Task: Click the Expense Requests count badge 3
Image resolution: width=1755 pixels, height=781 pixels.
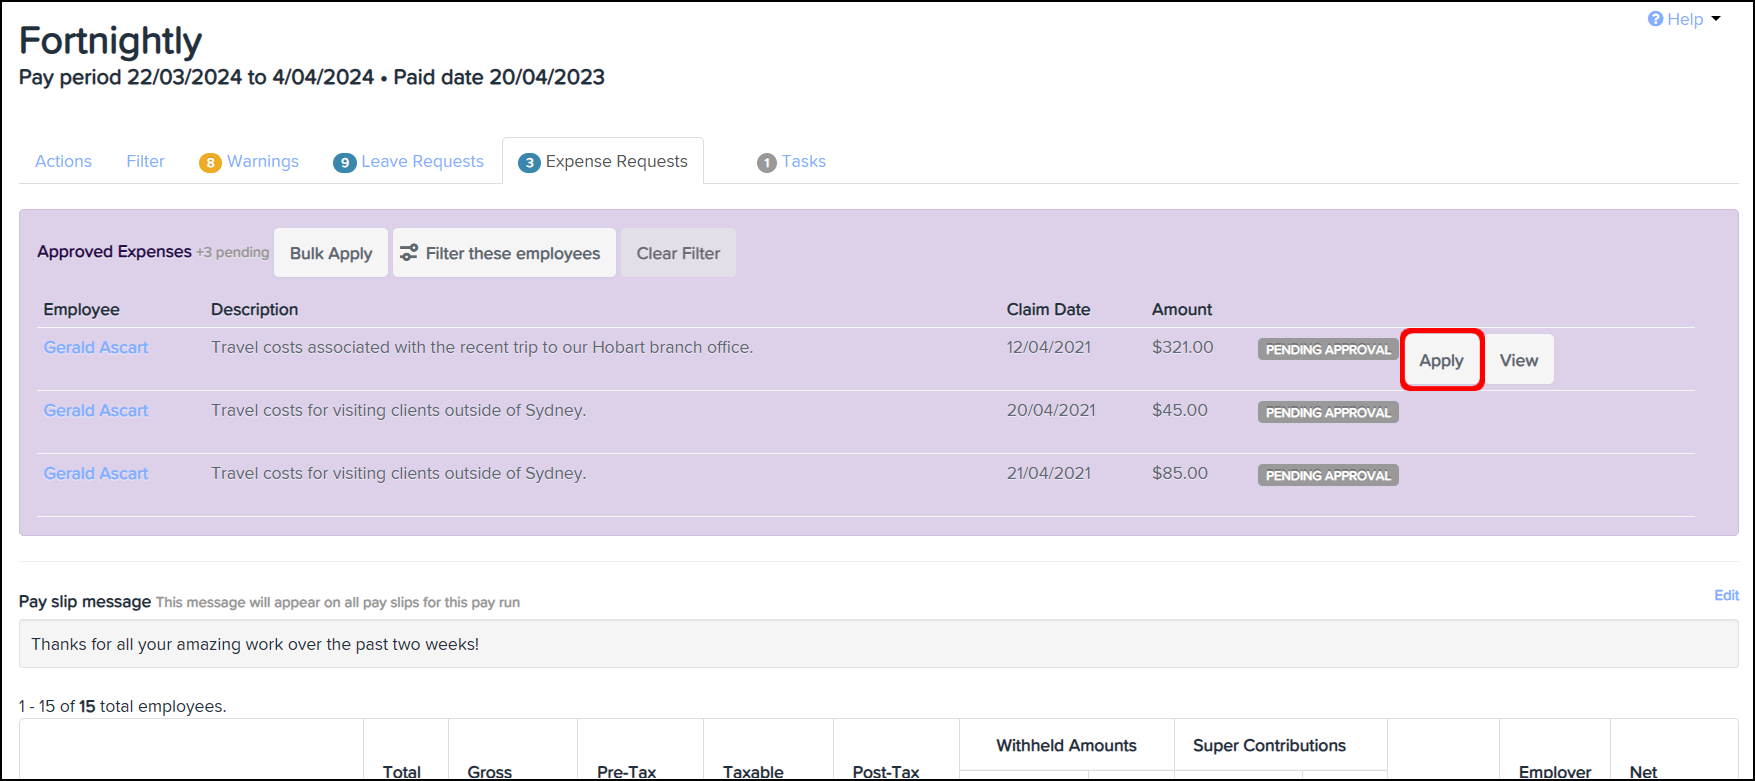Action: pos(529,163)
